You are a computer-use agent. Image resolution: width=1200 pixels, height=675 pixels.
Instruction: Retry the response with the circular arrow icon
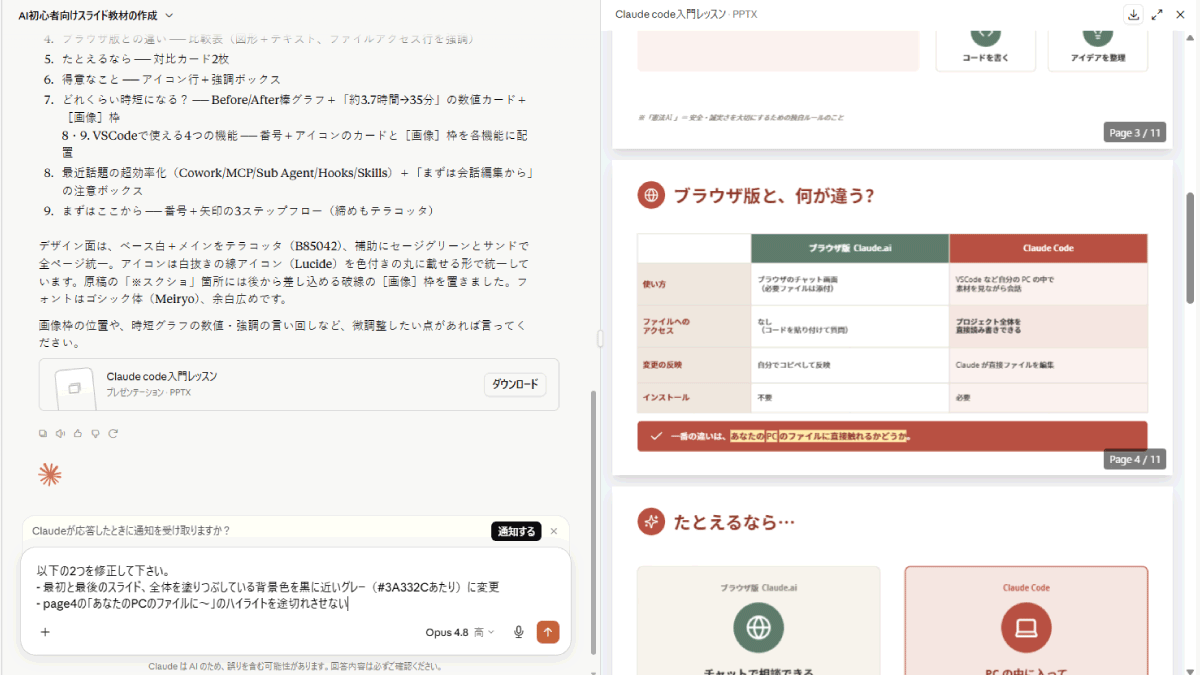tap(113, 433)
